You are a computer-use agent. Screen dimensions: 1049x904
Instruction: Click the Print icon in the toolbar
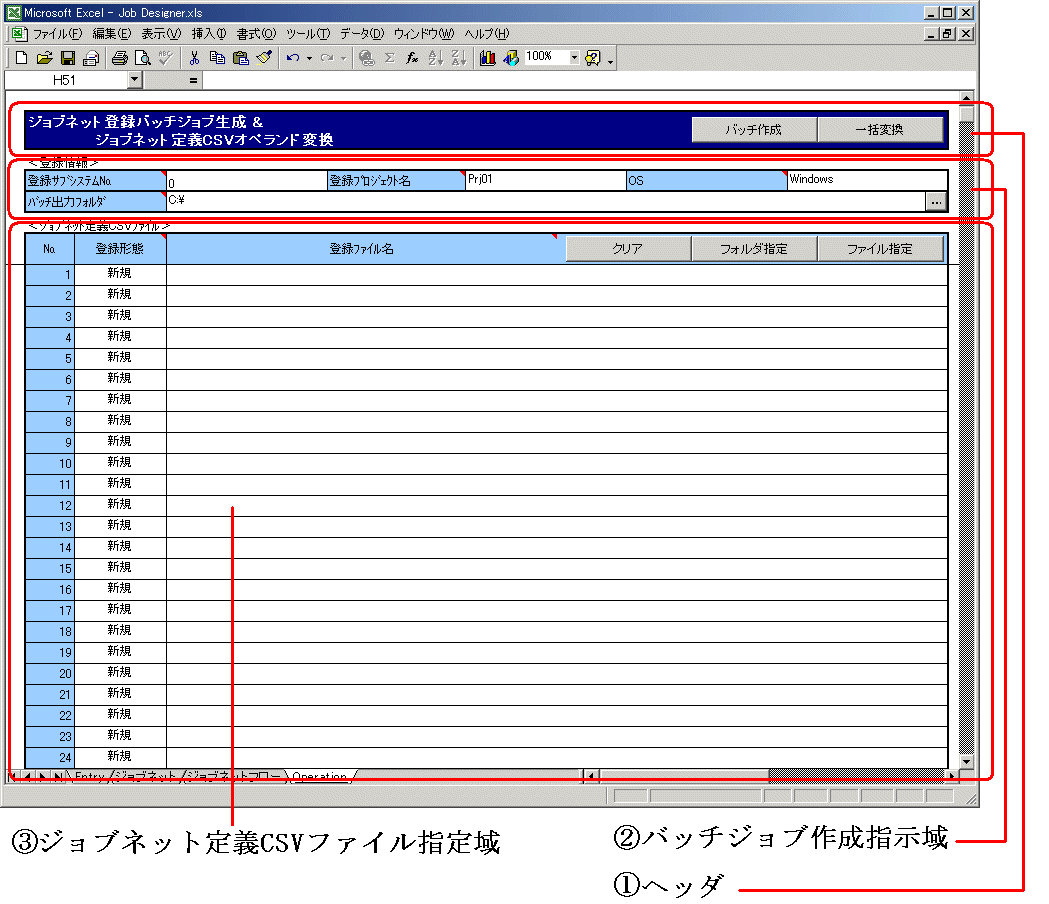click(x=120, y=58)
